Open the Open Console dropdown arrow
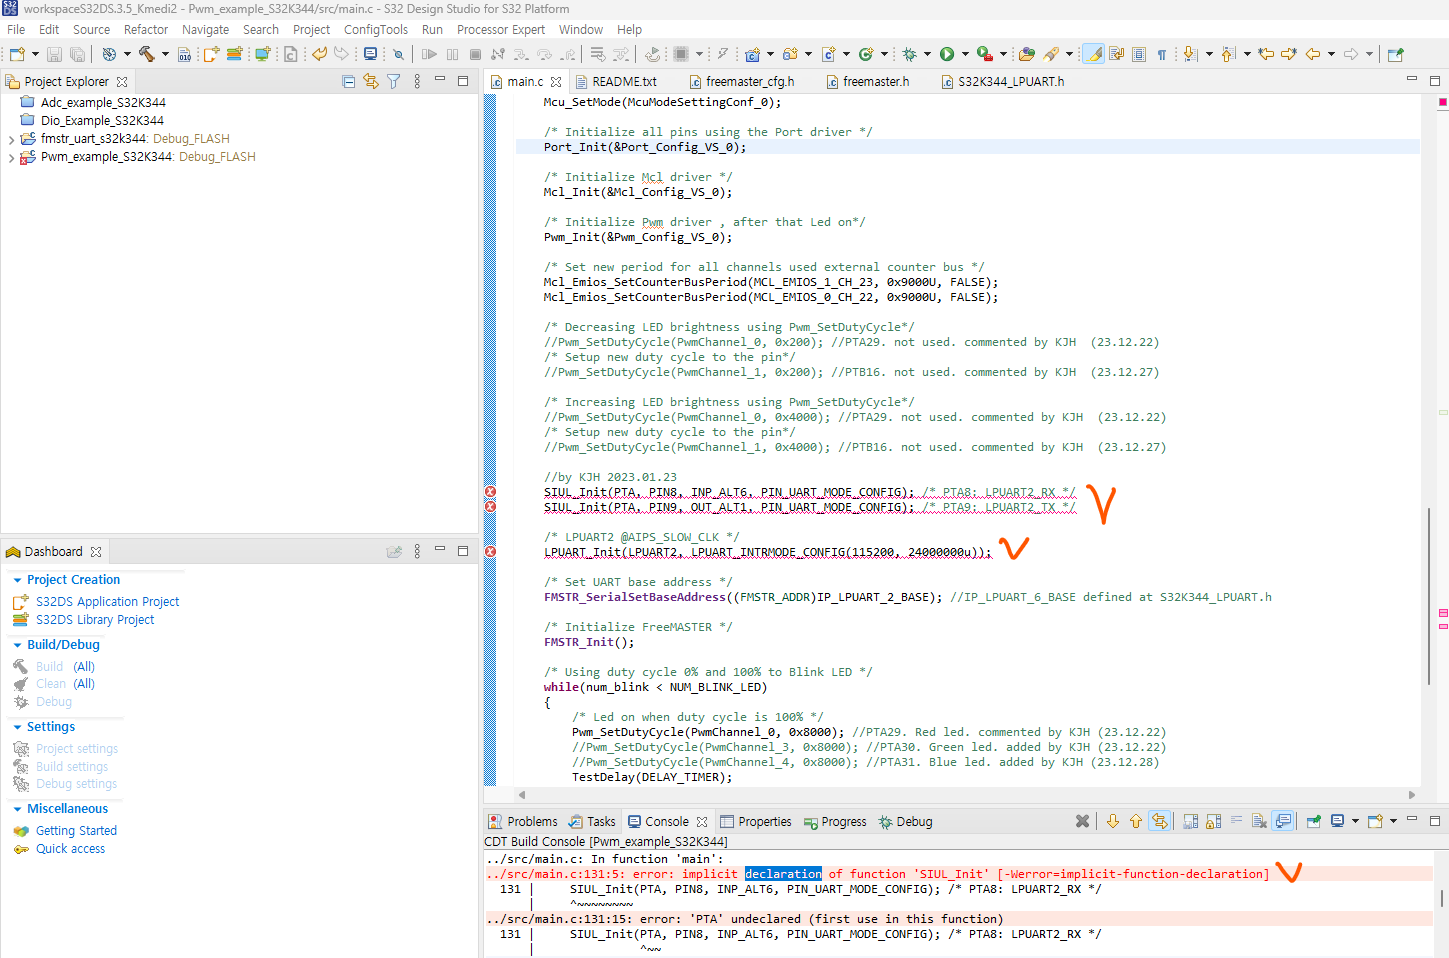The height and width of the screenshot is (958, 1449). point(1392,822)
